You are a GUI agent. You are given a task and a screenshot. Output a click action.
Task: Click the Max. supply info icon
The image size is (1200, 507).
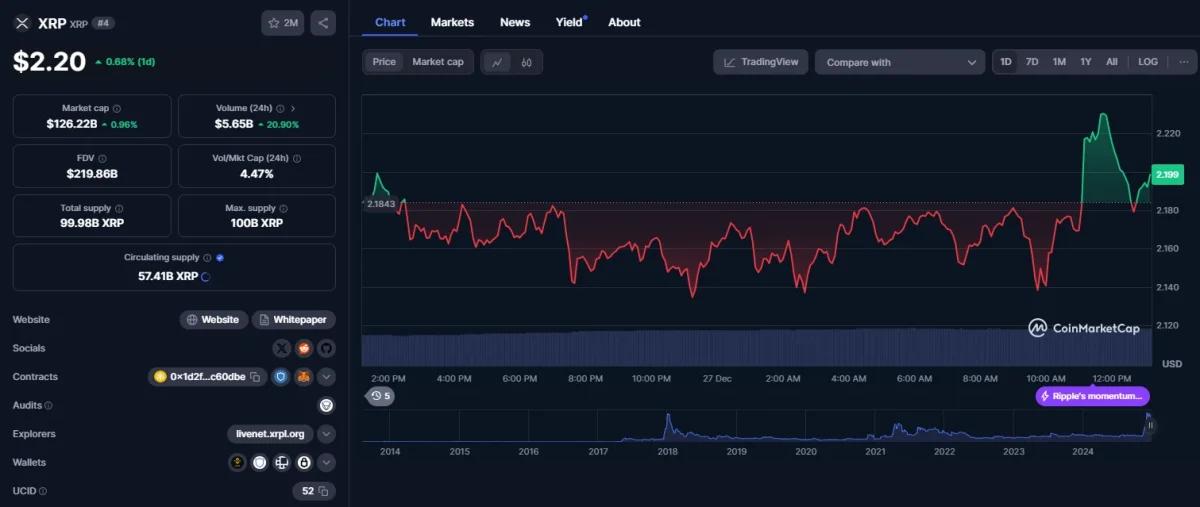click(284, 208)
